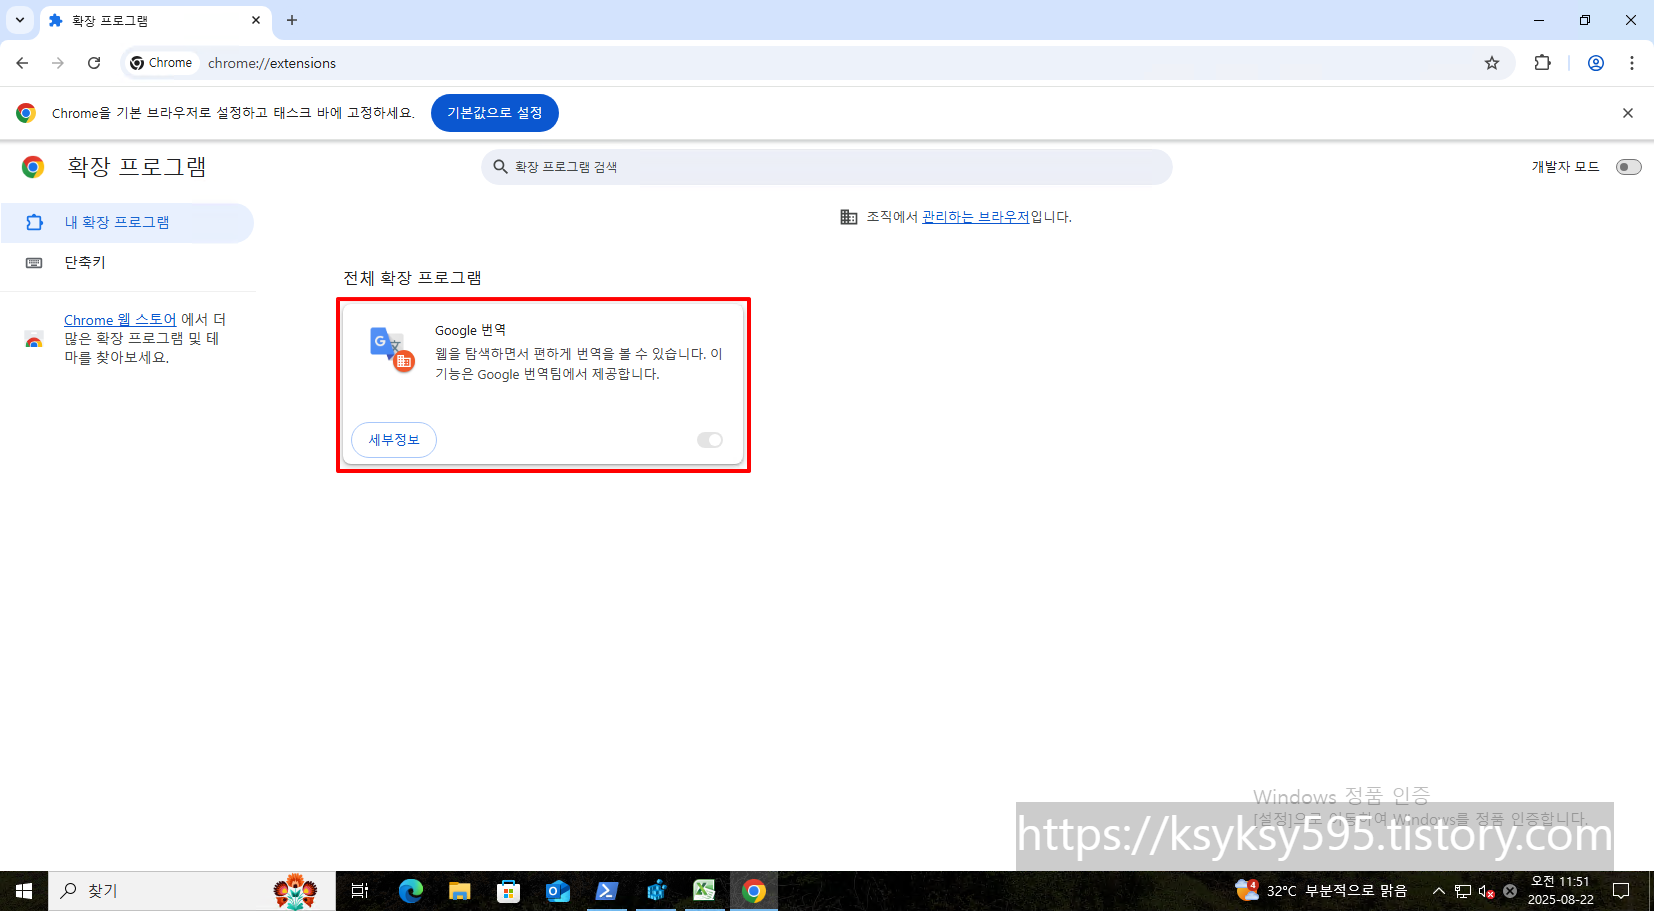1654x911 pixels.
Task: Toggle 개발자 모드 switch
Action: (x=1629, y=167)
